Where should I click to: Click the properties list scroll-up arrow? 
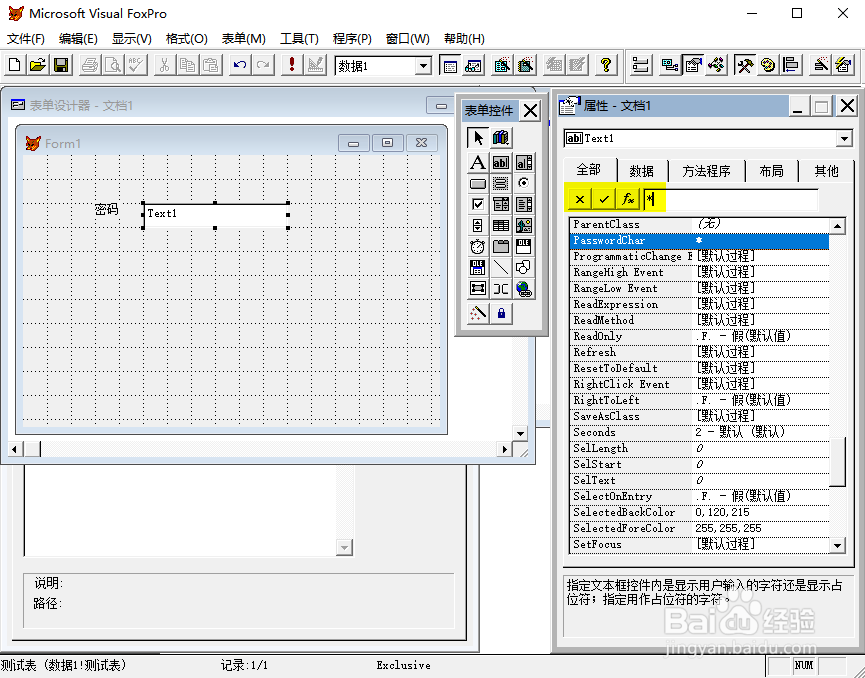click(837, 226)
